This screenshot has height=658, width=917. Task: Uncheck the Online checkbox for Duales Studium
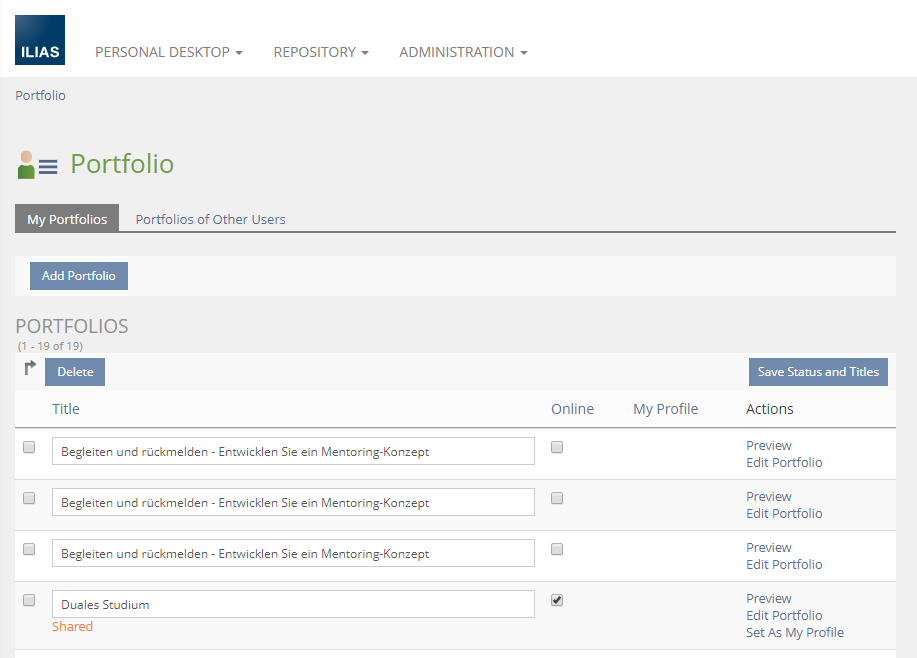pos(557,600)
